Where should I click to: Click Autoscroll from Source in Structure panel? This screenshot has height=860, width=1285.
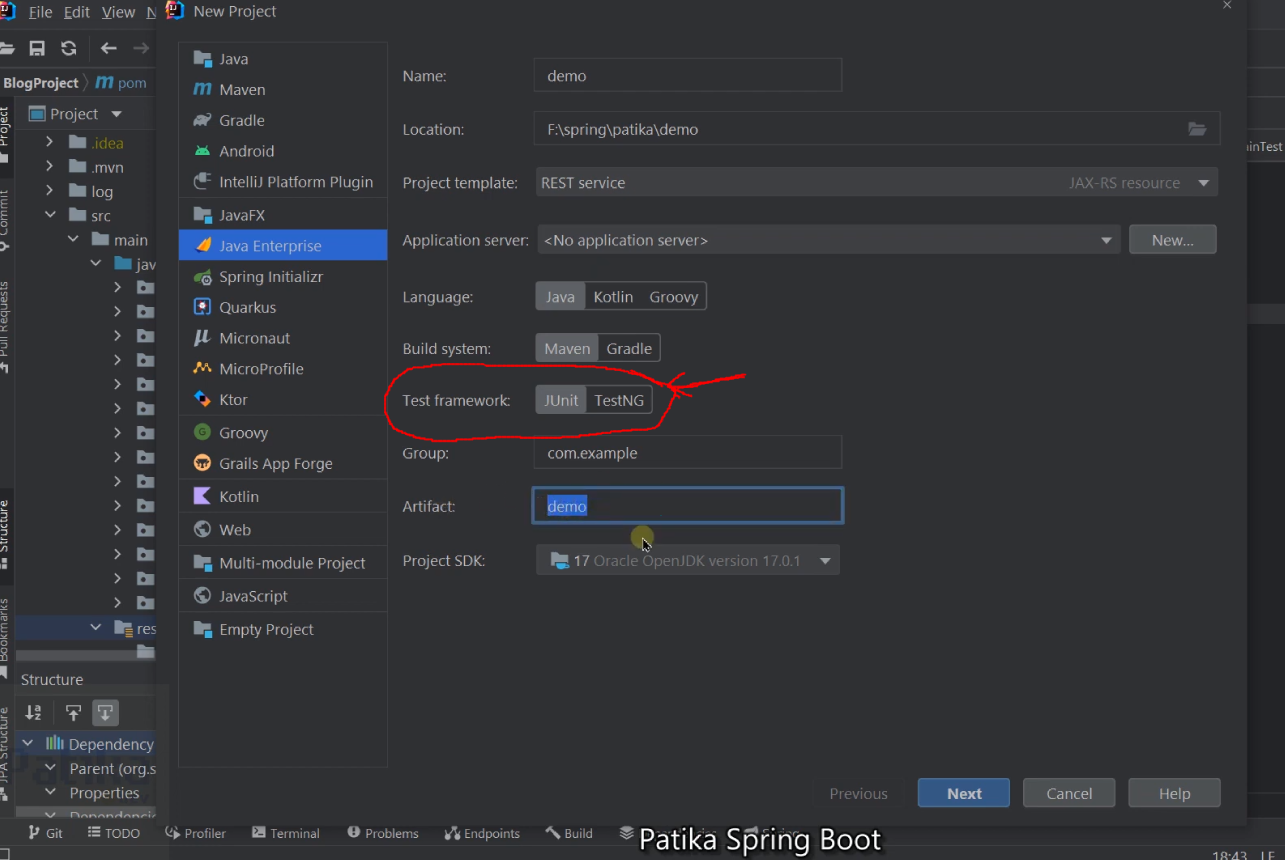point(105,712)
